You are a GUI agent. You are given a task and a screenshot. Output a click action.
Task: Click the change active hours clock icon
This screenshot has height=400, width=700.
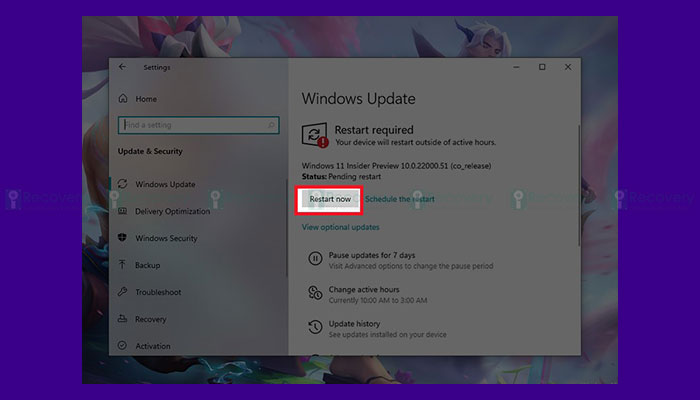coord(315,293)
